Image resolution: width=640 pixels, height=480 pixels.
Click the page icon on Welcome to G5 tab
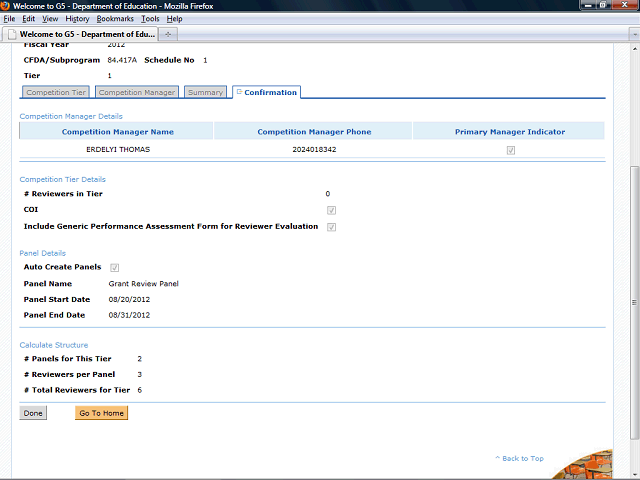pyautogui.click(x=12, y=34)
